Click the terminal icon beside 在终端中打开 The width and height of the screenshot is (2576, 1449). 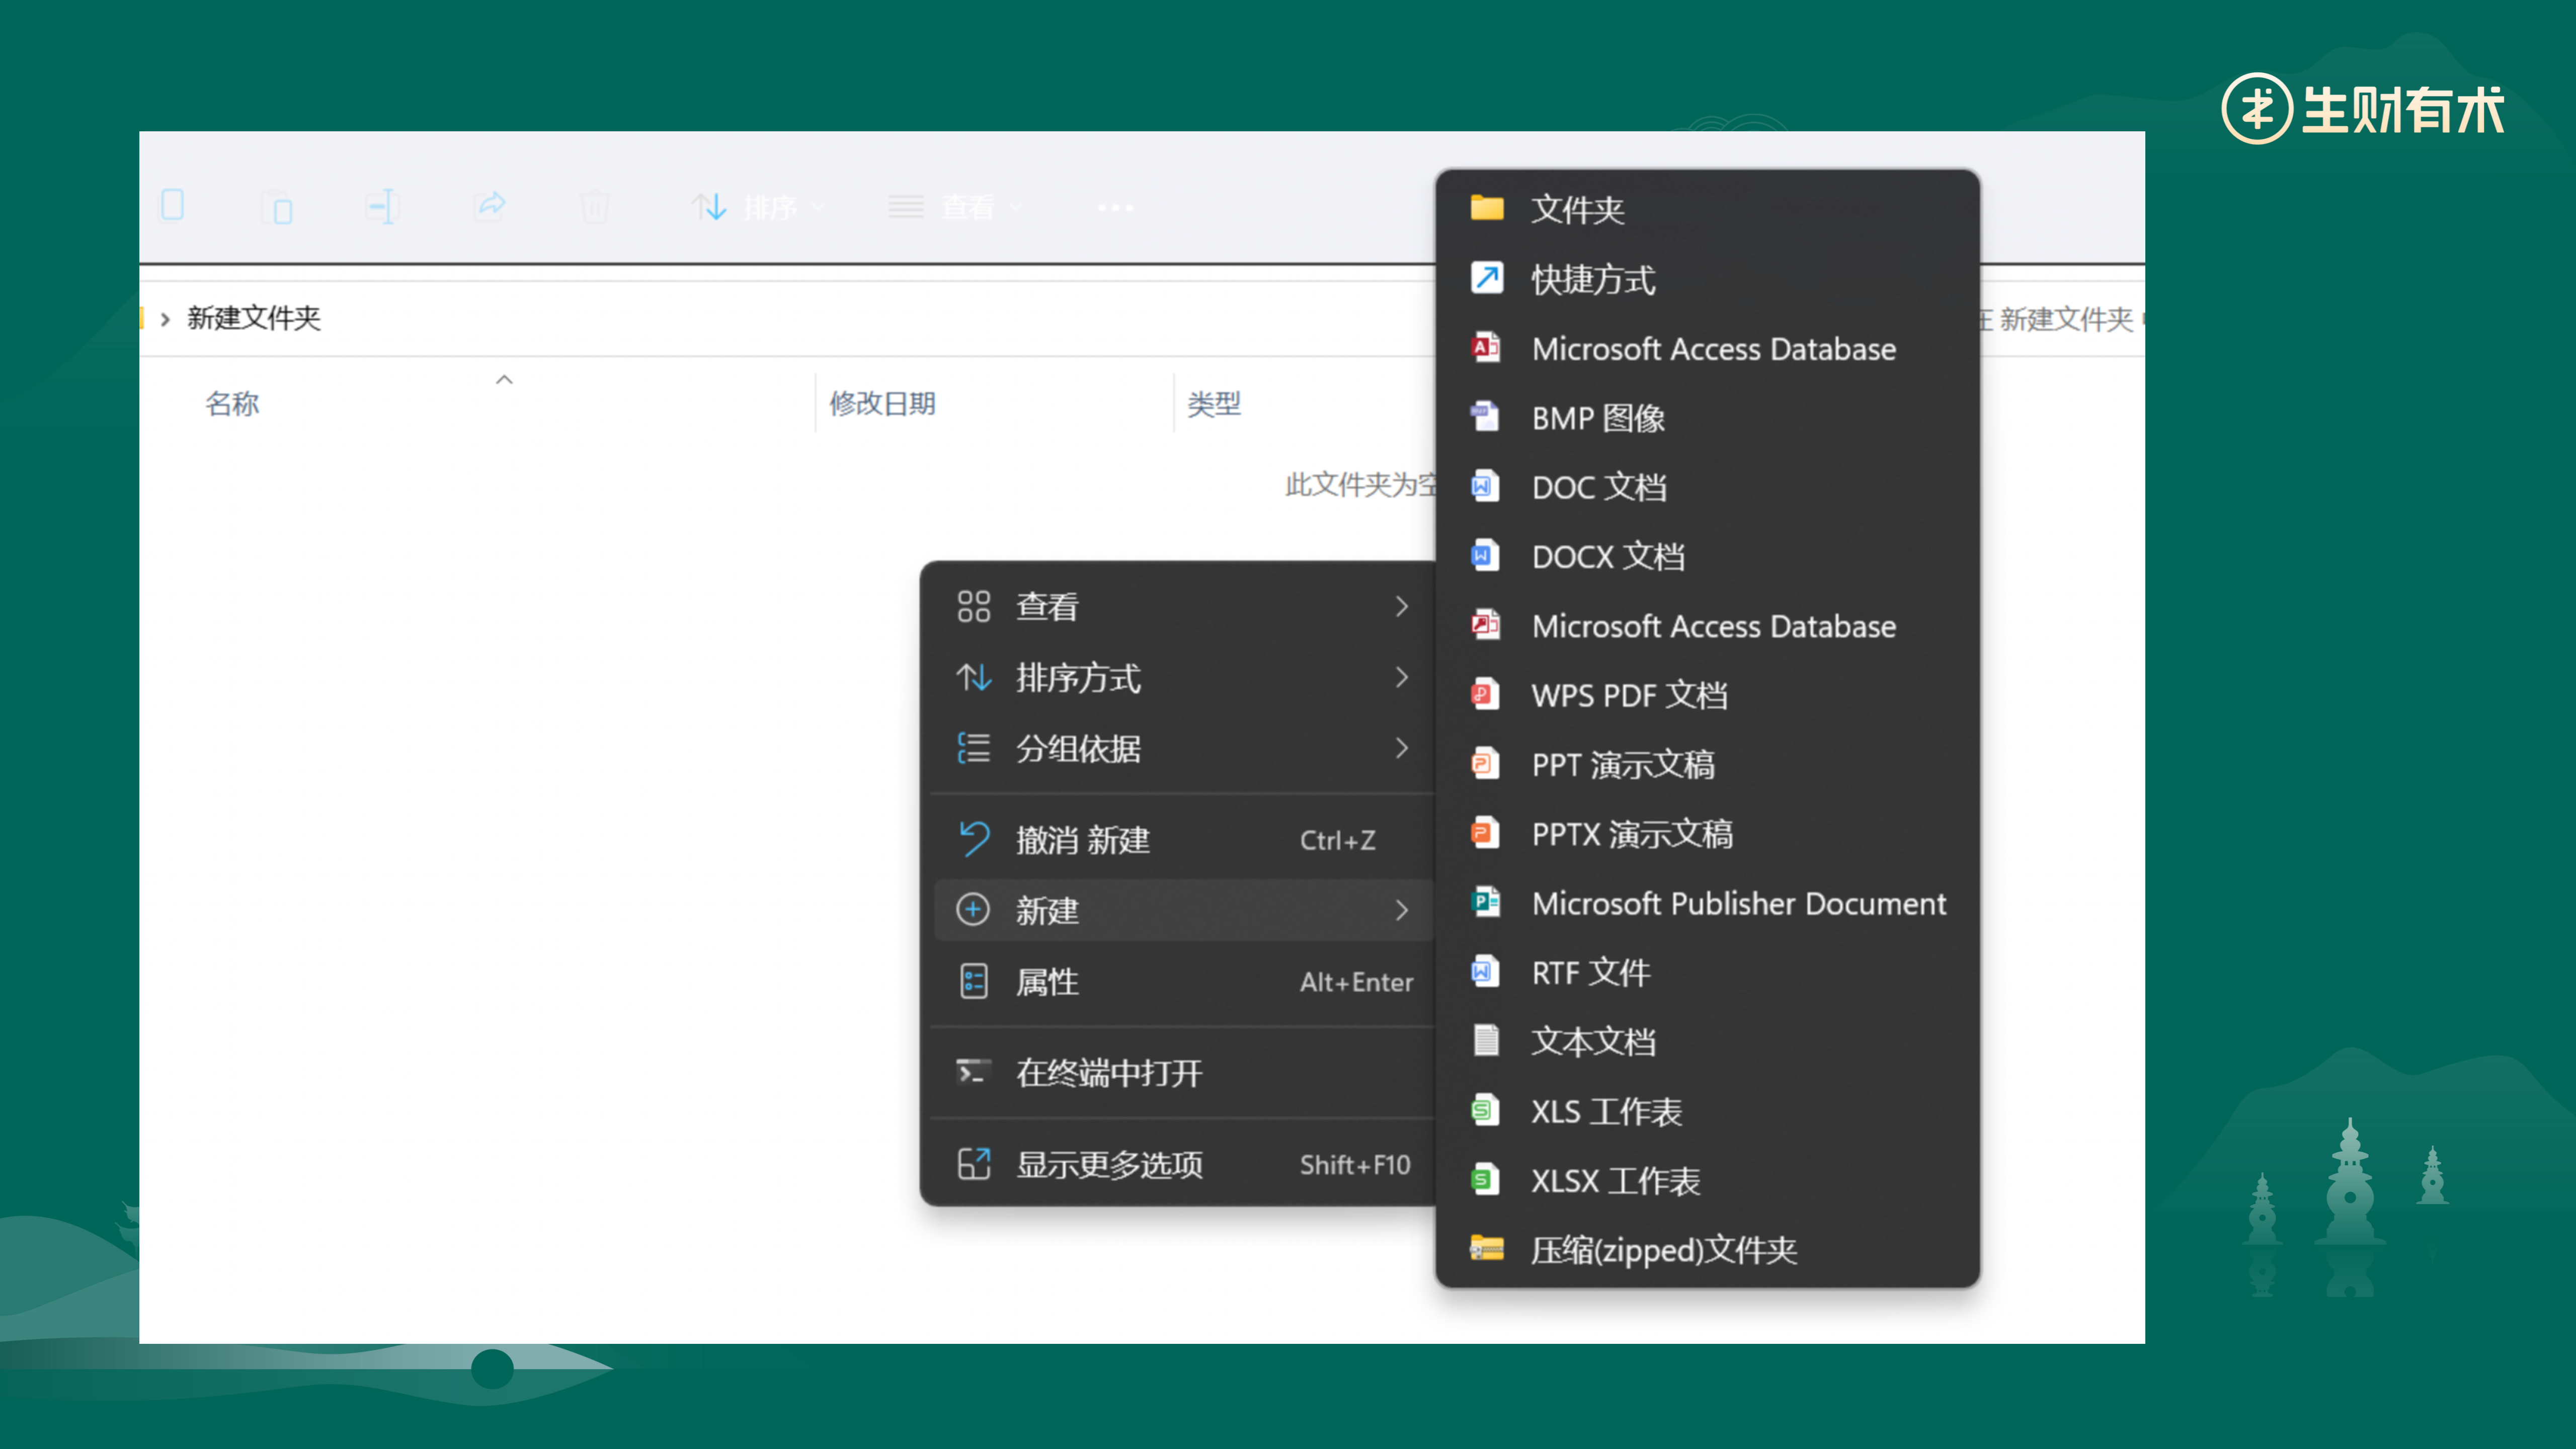(x=973, y=1072)
